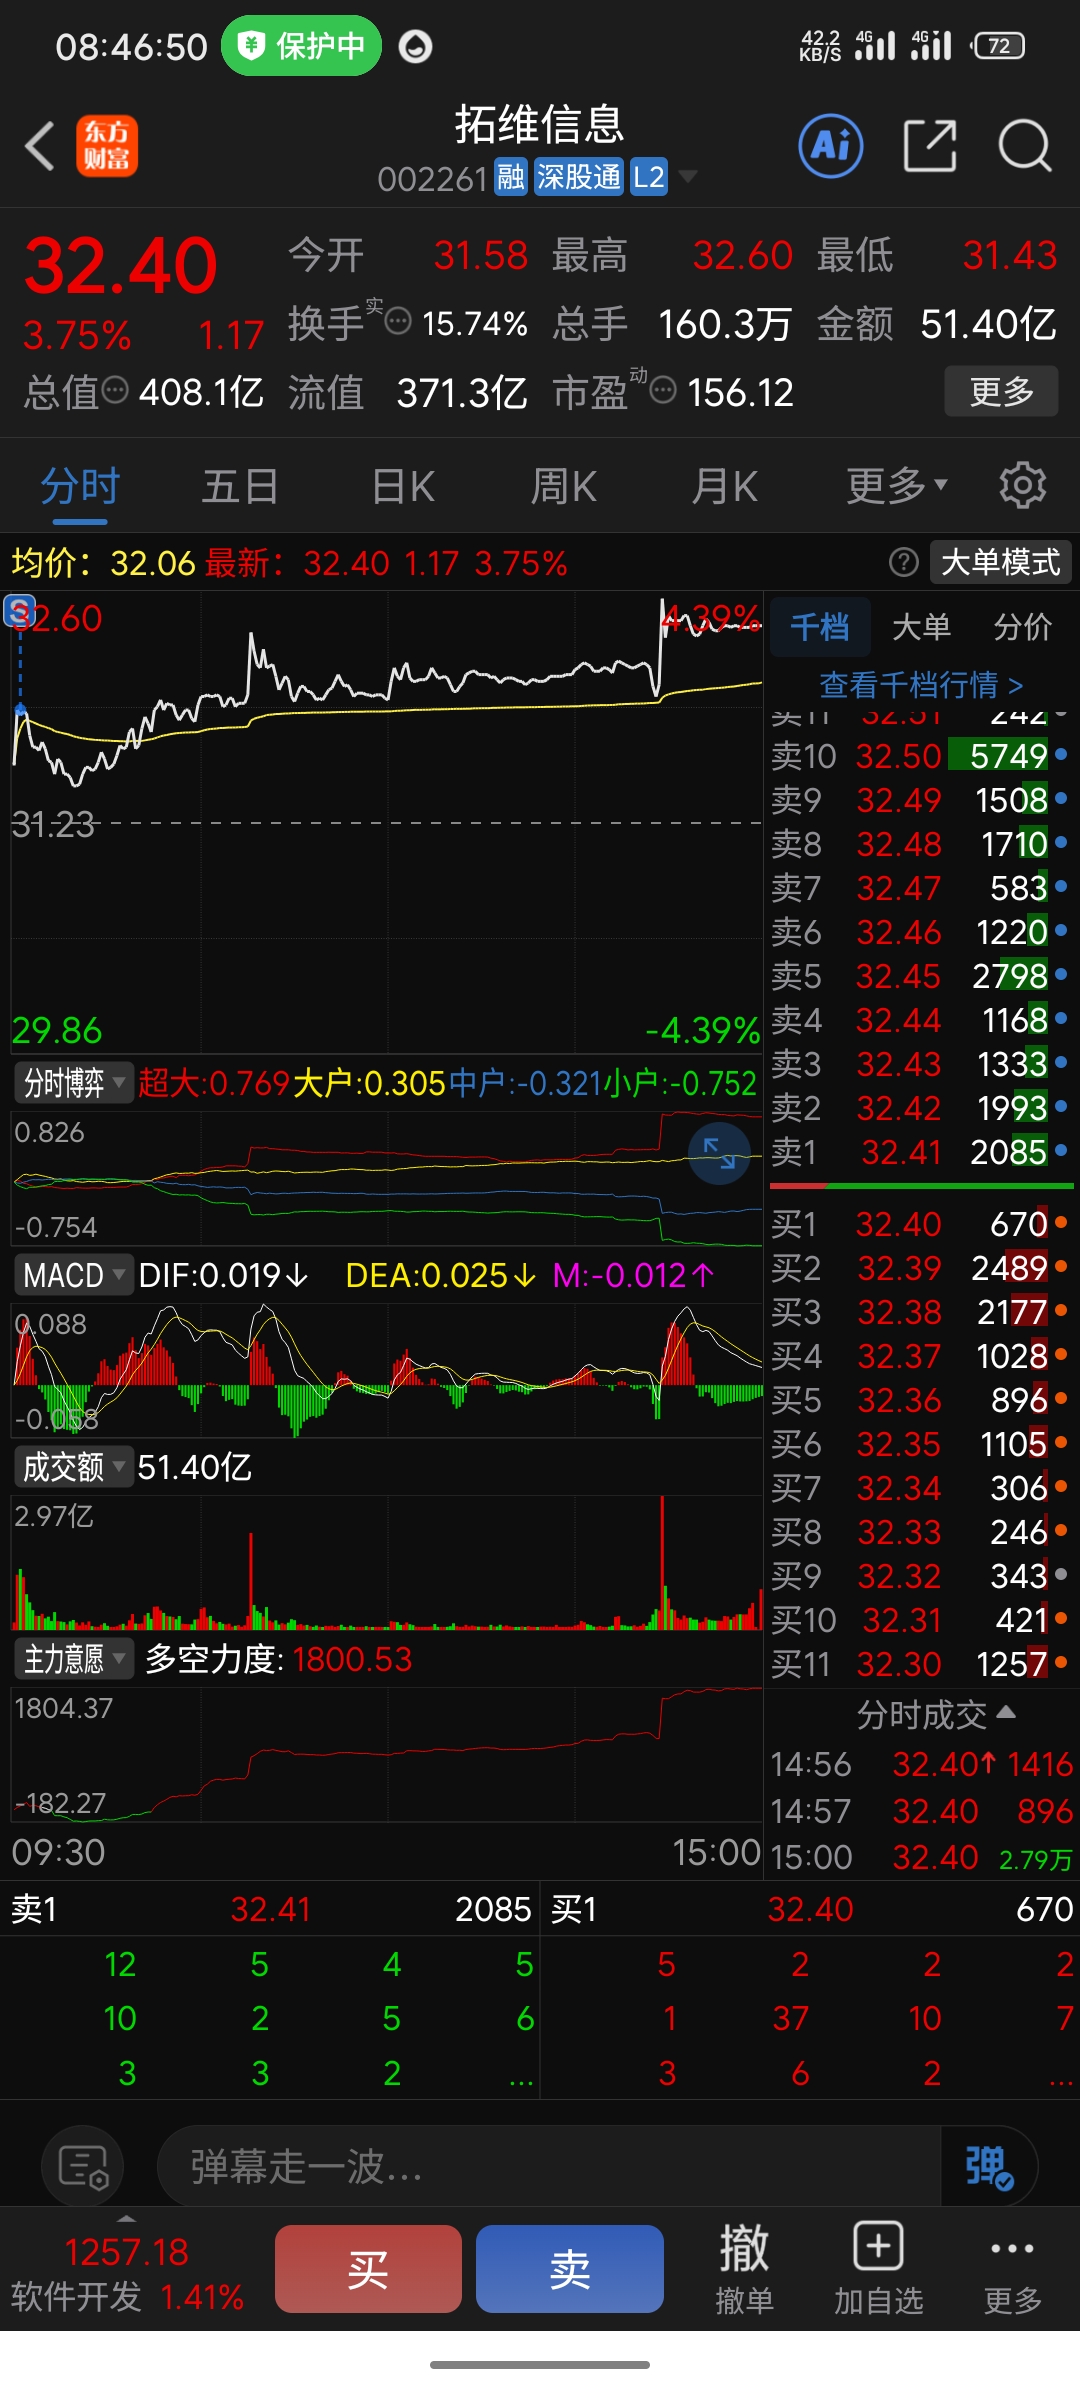Open the MACD indicator dropdown
The image size is (1080, 2400).
73,1275
